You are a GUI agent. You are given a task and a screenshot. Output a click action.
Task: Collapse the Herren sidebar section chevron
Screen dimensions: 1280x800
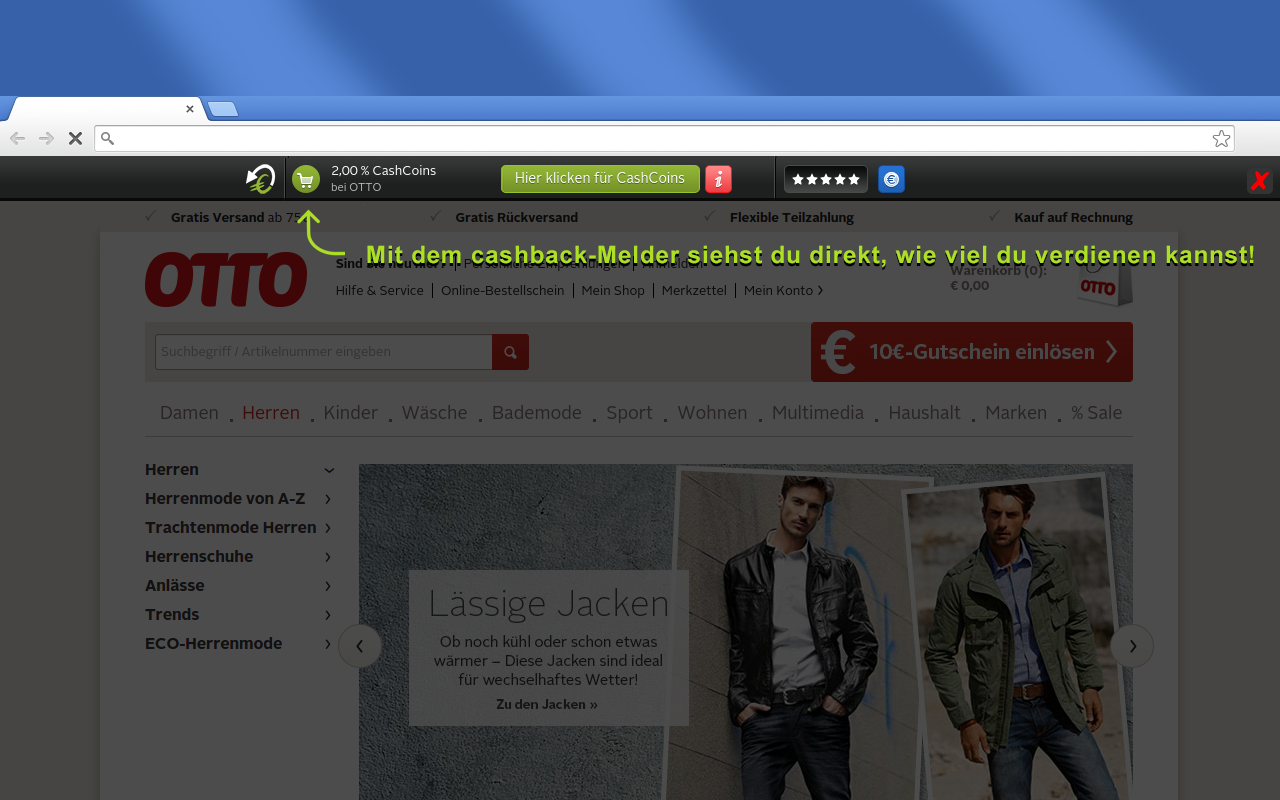click(x=328, y=470)
